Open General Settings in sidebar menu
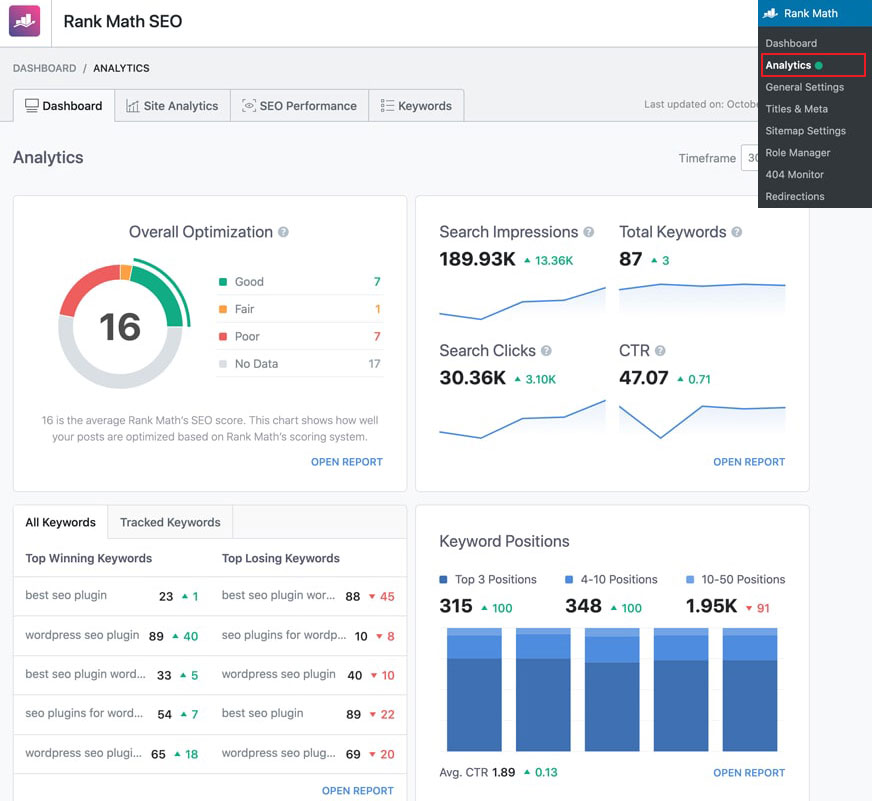 pyautogui.click(x=804, y=87)
